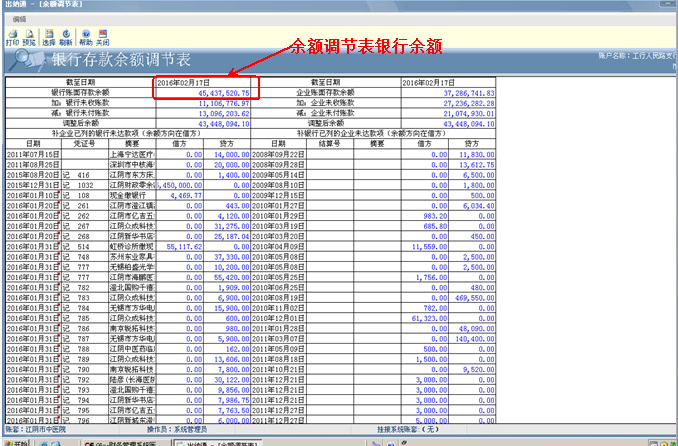Open 预览 (Preview) from the toolbar
The width and height of the screenshot is (678, 446).
point(29,38)
